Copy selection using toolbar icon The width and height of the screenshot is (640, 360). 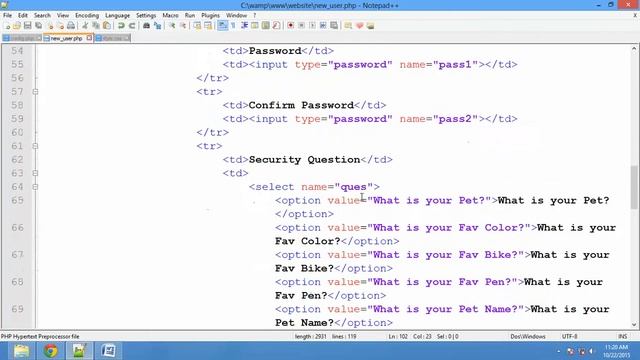click(96, 26)
